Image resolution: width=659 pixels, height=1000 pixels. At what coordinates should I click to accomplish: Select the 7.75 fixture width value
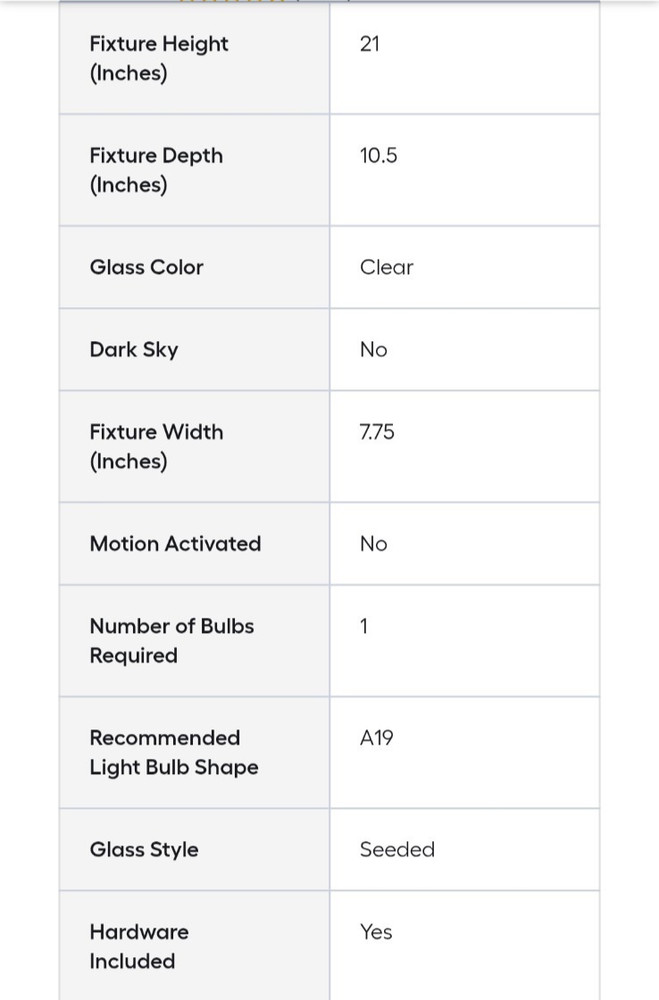[x=377, y=432]
